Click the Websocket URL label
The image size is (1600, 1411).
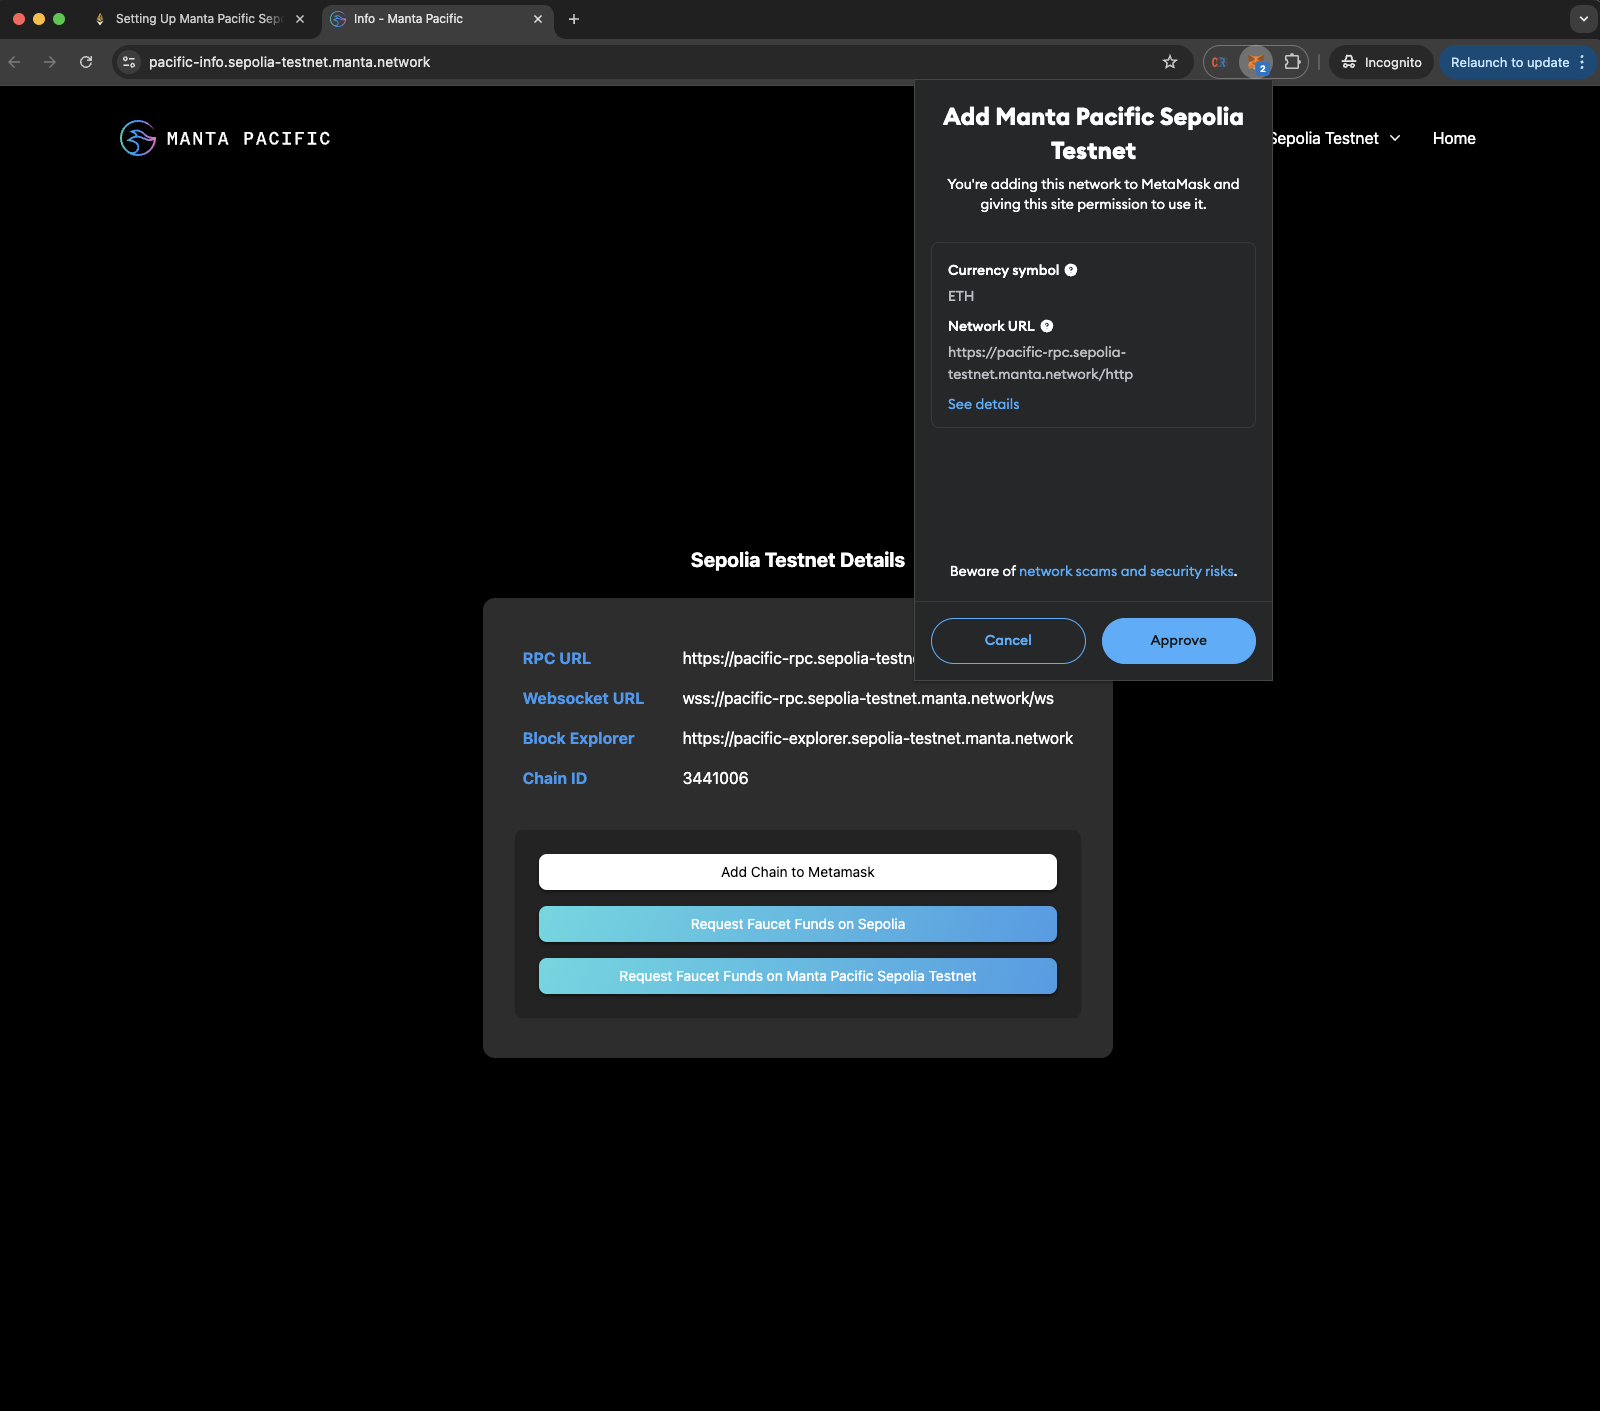583,698
